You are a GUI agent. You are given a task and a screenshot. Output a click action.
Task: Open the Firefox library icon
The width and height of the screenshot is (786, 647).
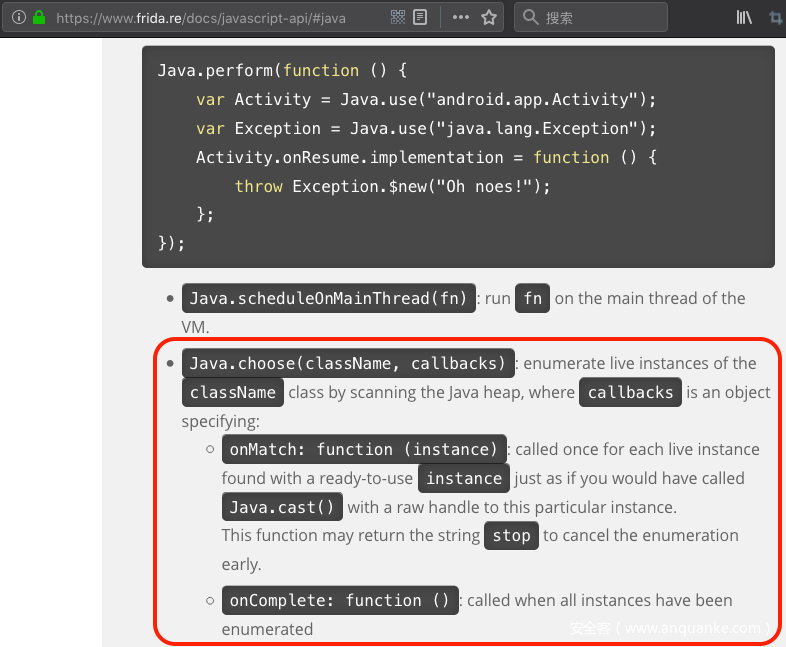point(744,17)
